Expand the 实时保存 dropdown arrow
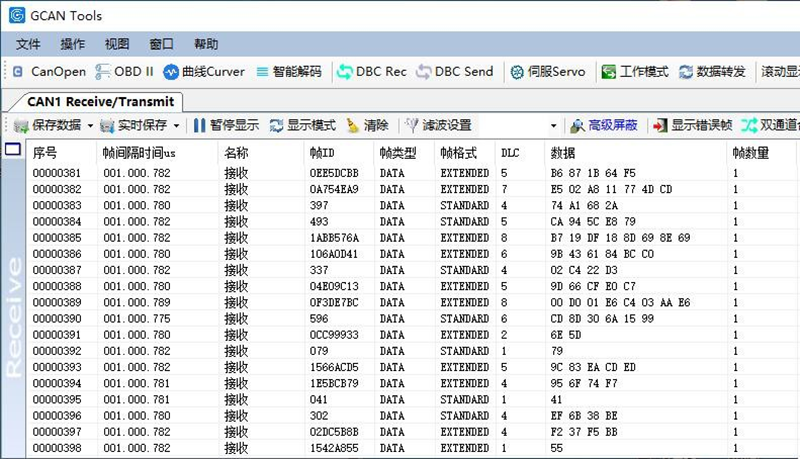This screenshot has height=459, width=800. click(177, 126)
